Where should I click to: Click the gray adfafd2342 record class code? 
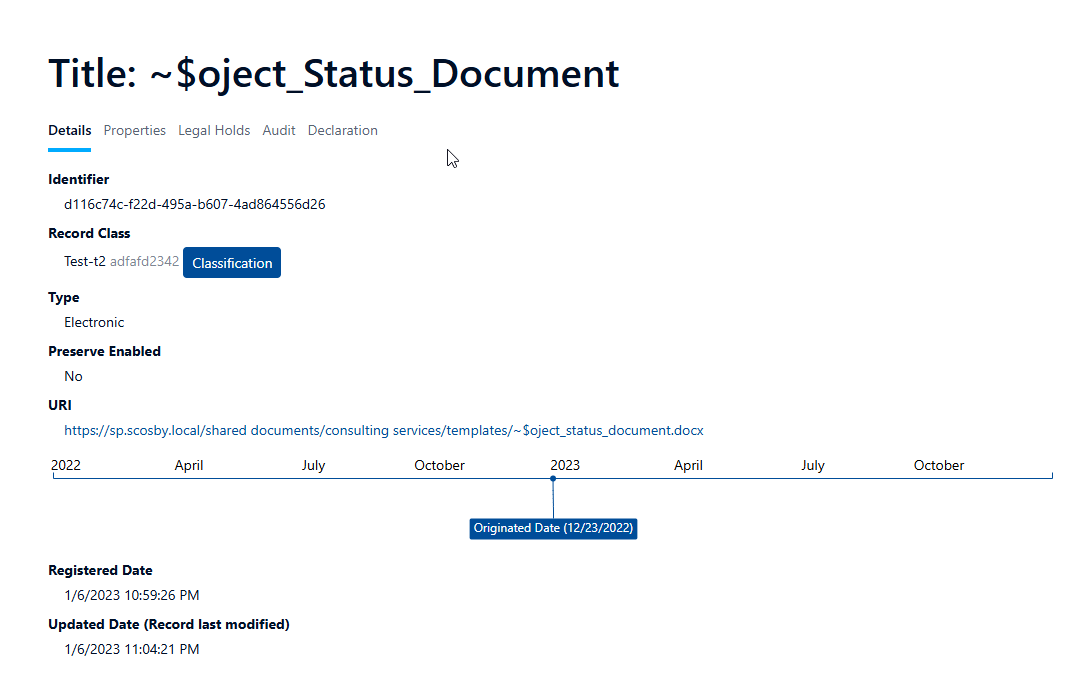(x=144, y=262)
